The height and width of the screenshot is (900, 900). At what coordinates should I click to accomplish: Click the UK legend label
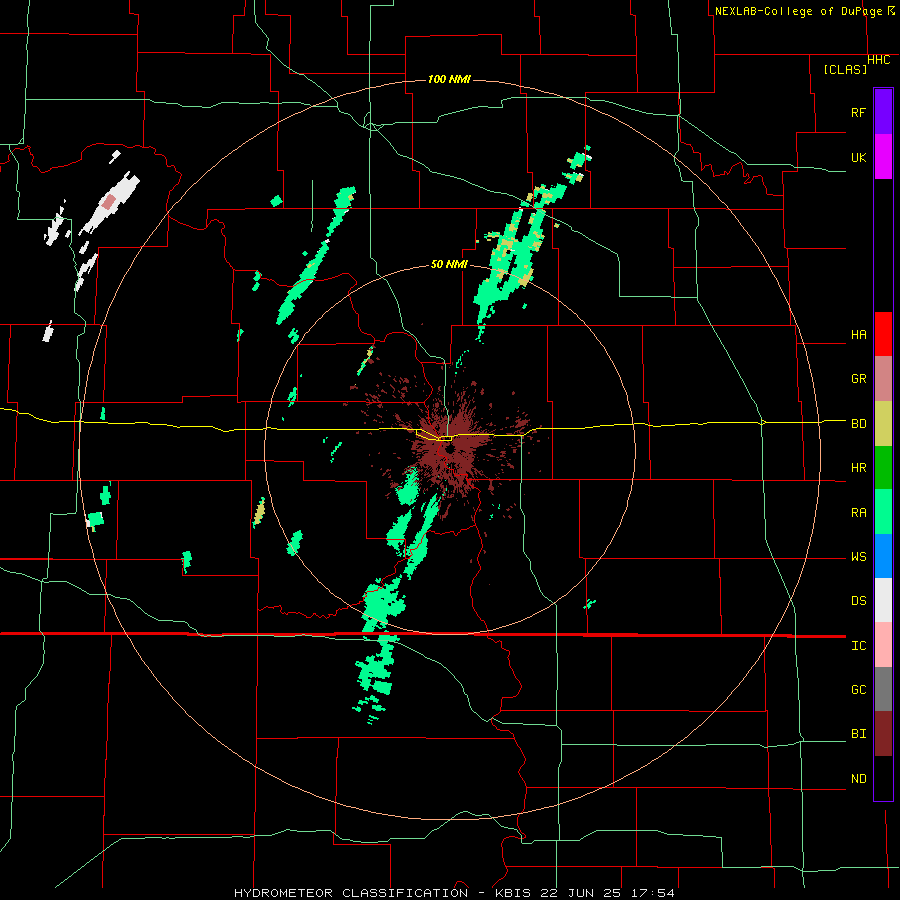pos(858,157)
